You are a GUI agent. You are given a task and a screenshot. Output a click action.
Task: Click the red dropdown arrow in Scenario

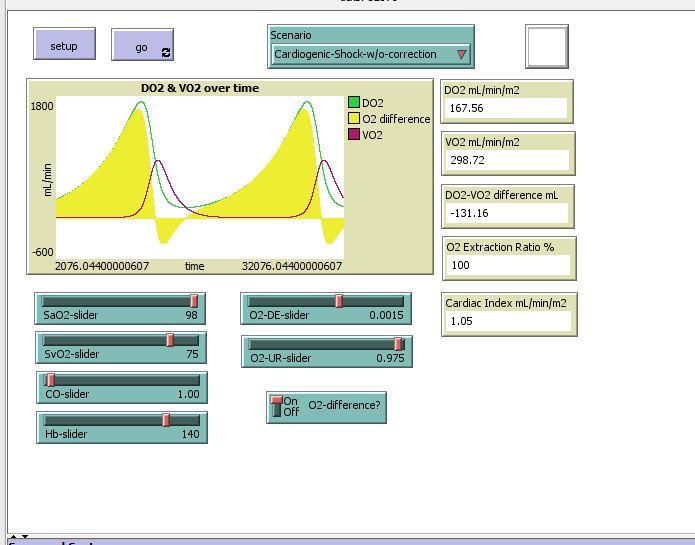pyautogui.click(x=461, y=54)
